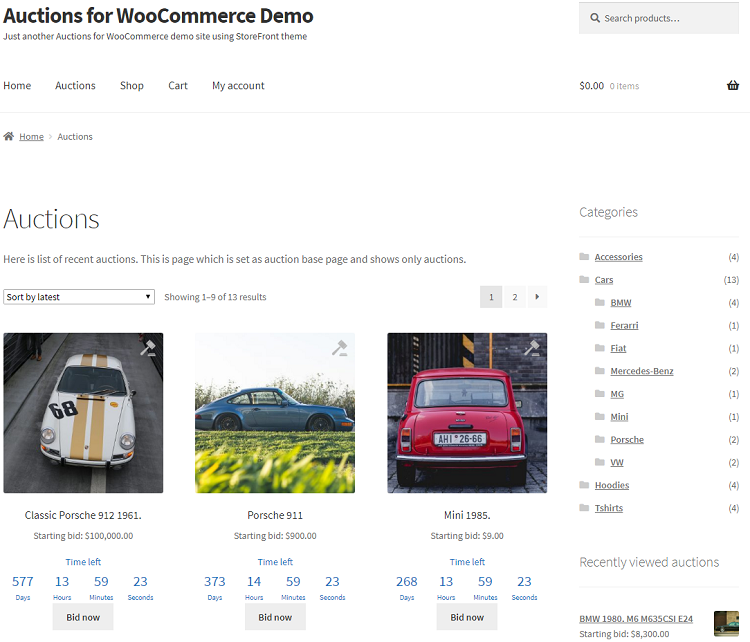Click the Auctions for WooCommerce Demo site title

point(158,16)
